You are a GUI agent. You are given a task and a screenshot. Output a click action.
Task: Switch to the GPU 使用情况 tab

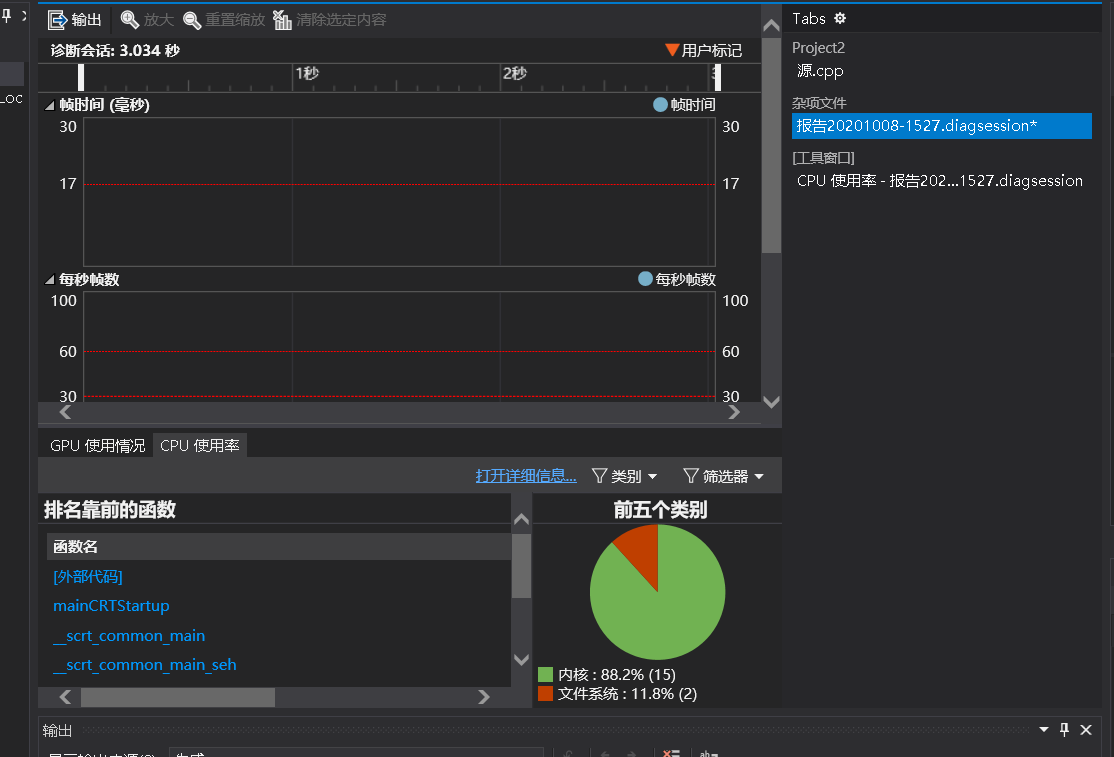[96, 445]
